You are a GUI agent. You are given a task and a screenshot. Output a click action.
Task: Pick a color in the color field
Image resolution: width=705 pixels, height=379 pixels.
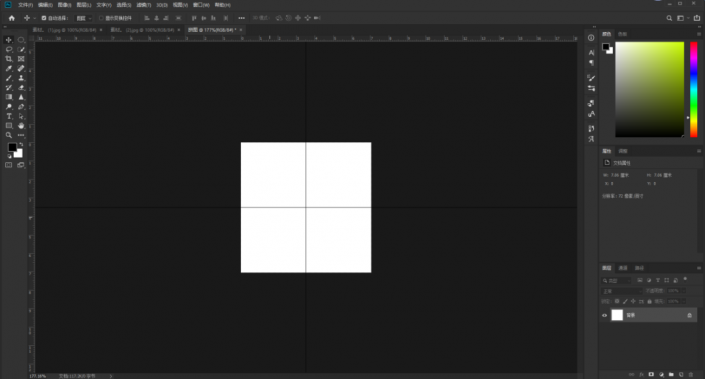650,89
